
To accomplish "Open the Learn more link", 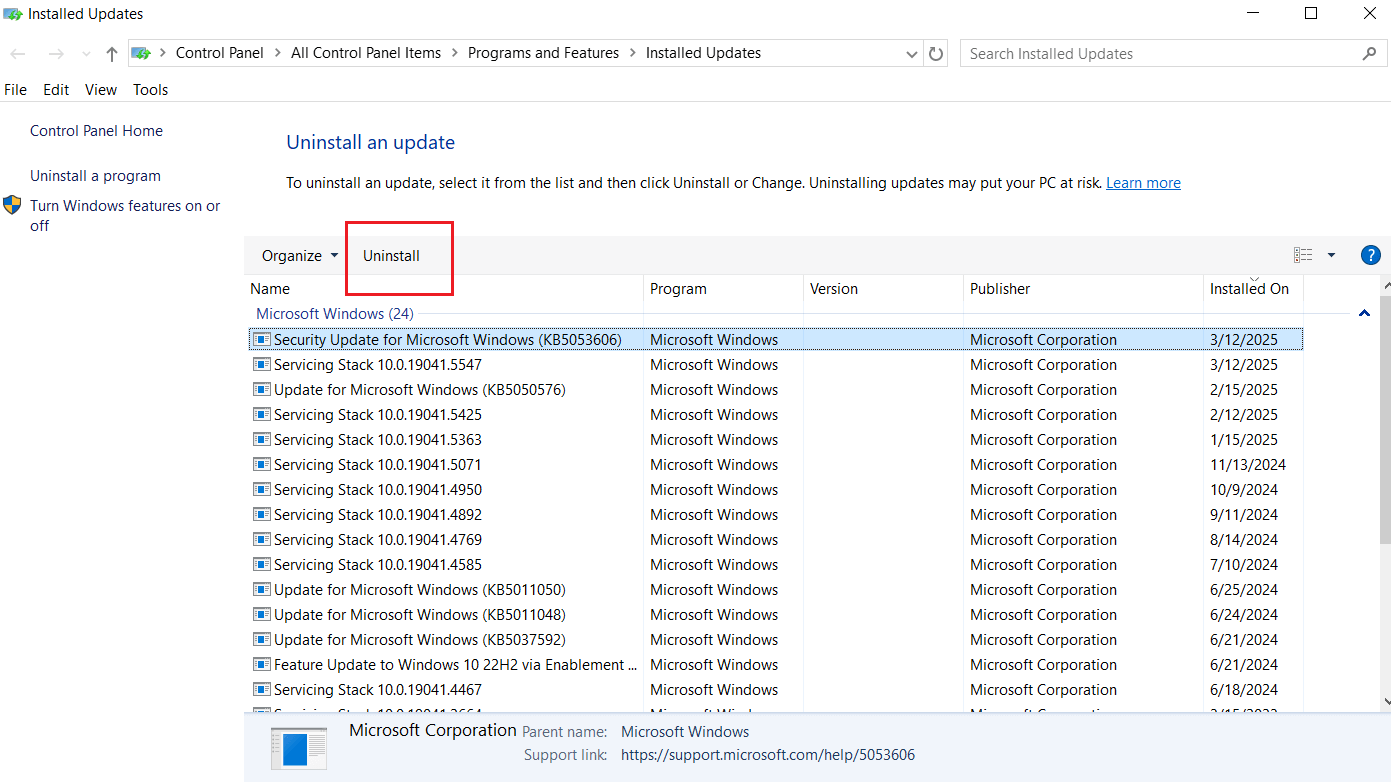I will click(1143, 182).
